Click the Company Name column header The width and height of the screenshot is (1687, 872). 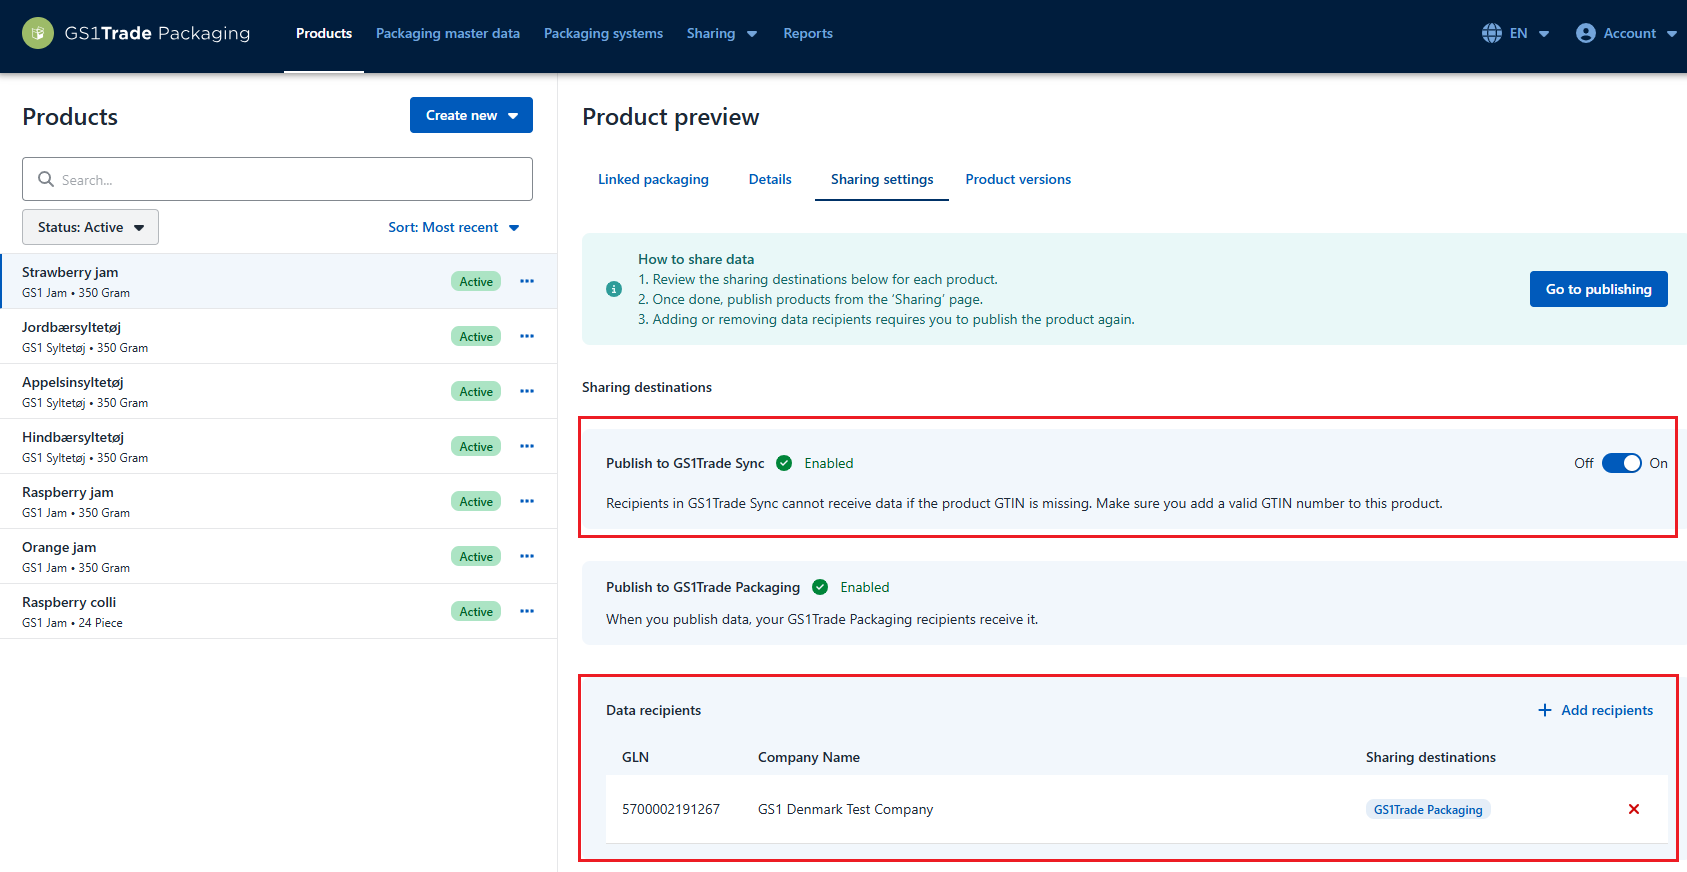[809, 757]
